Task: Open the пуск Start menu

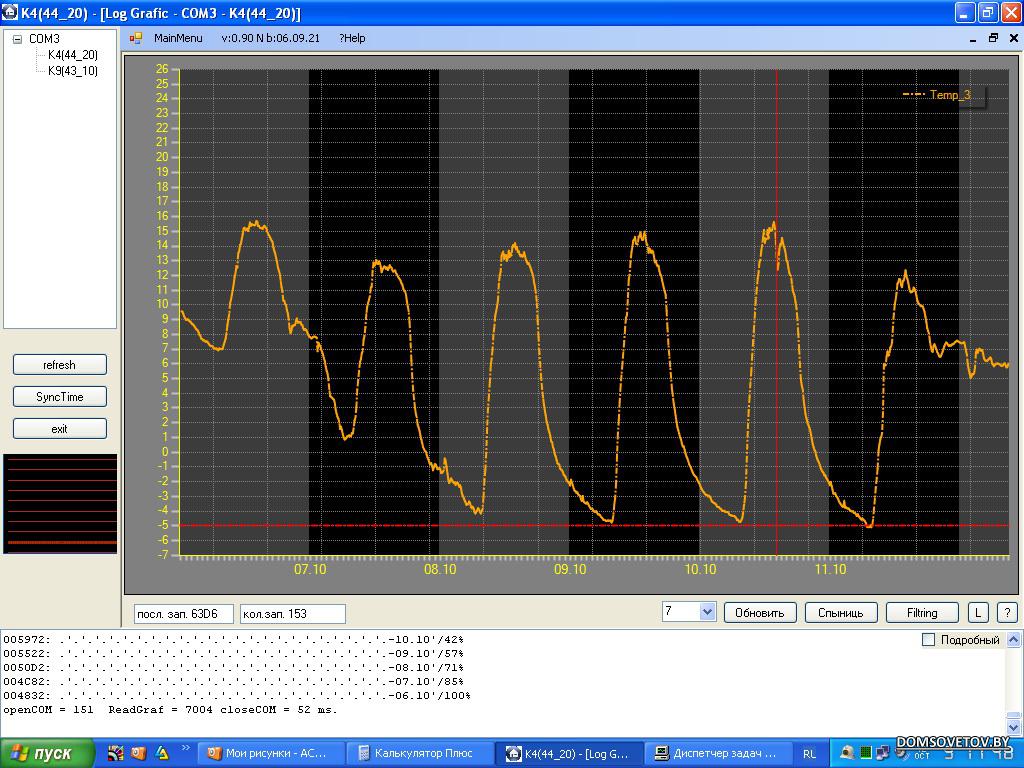Action: pos(46,754)
